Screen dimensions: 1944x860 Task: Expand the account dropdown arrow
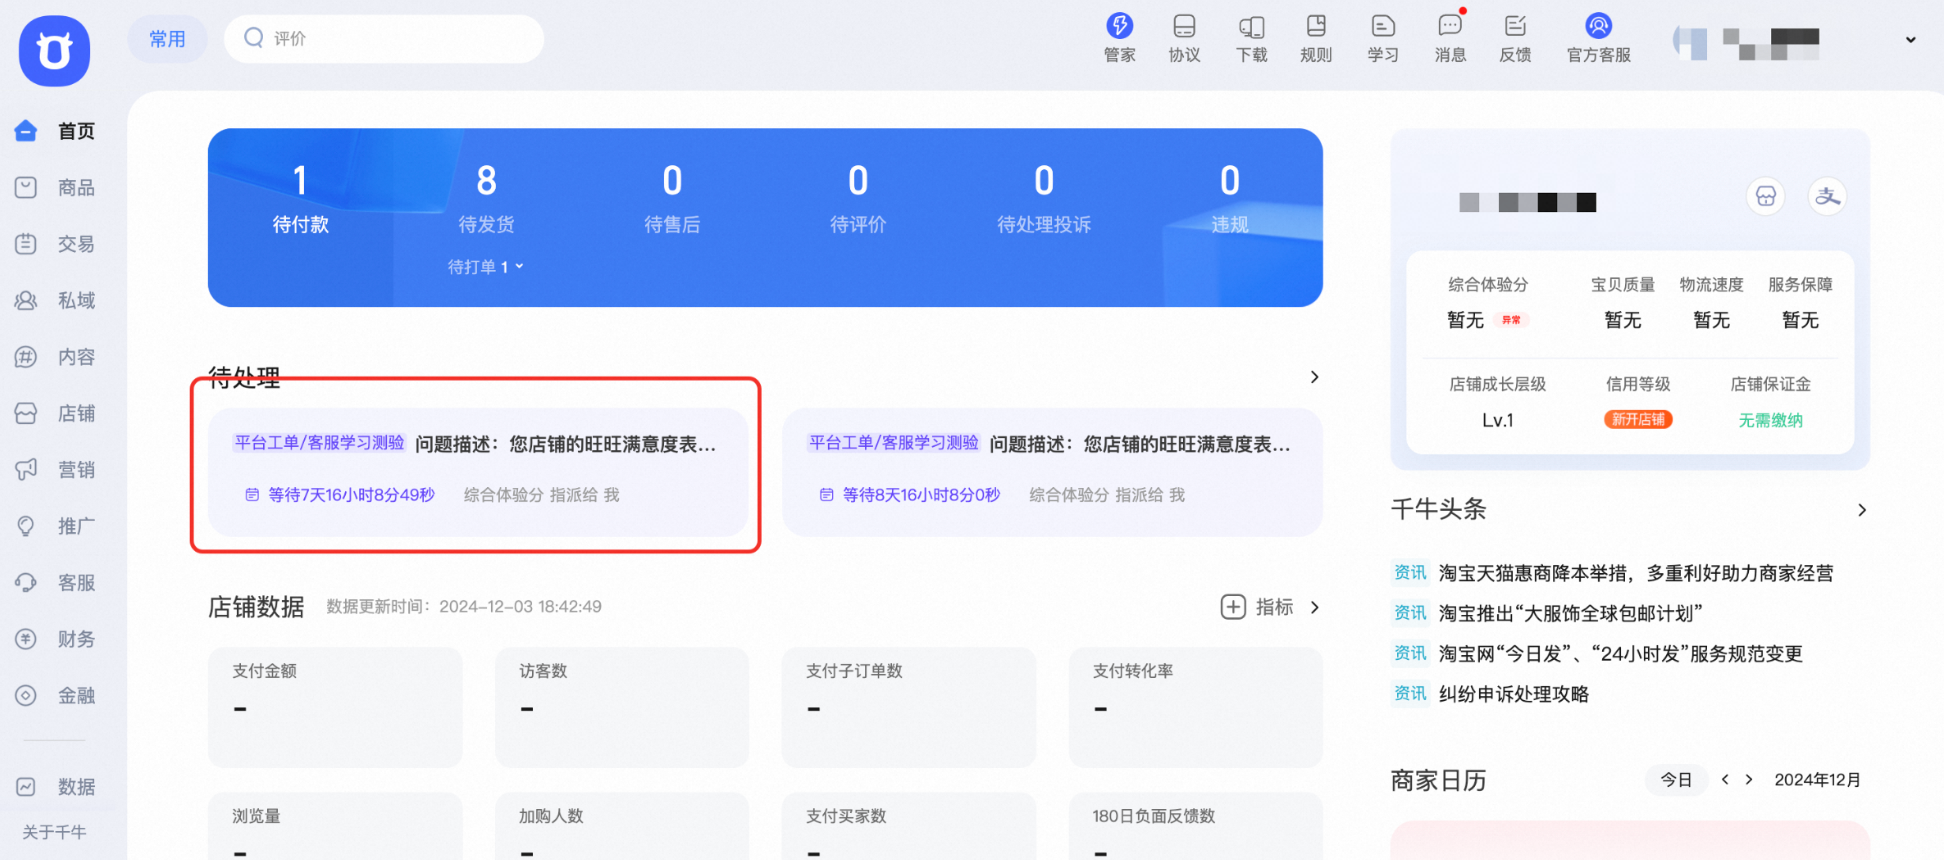coord(1910,40)
